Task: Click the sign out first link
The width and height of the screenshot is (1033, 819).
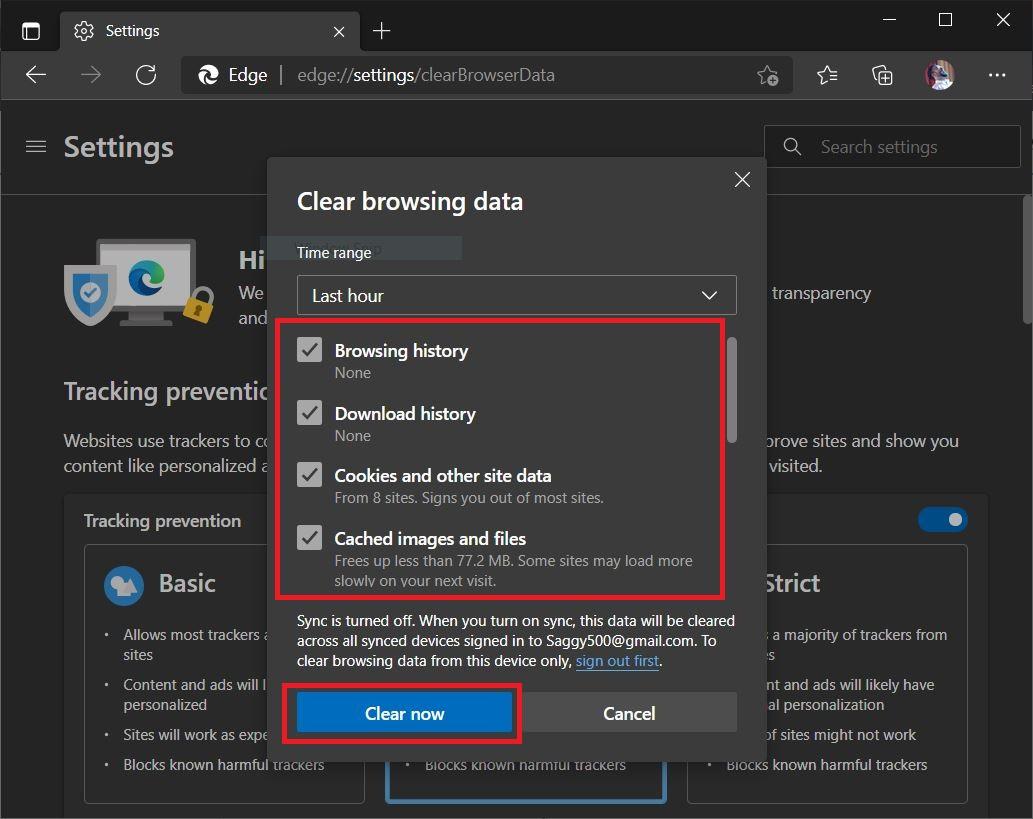Action: point(617,661)
